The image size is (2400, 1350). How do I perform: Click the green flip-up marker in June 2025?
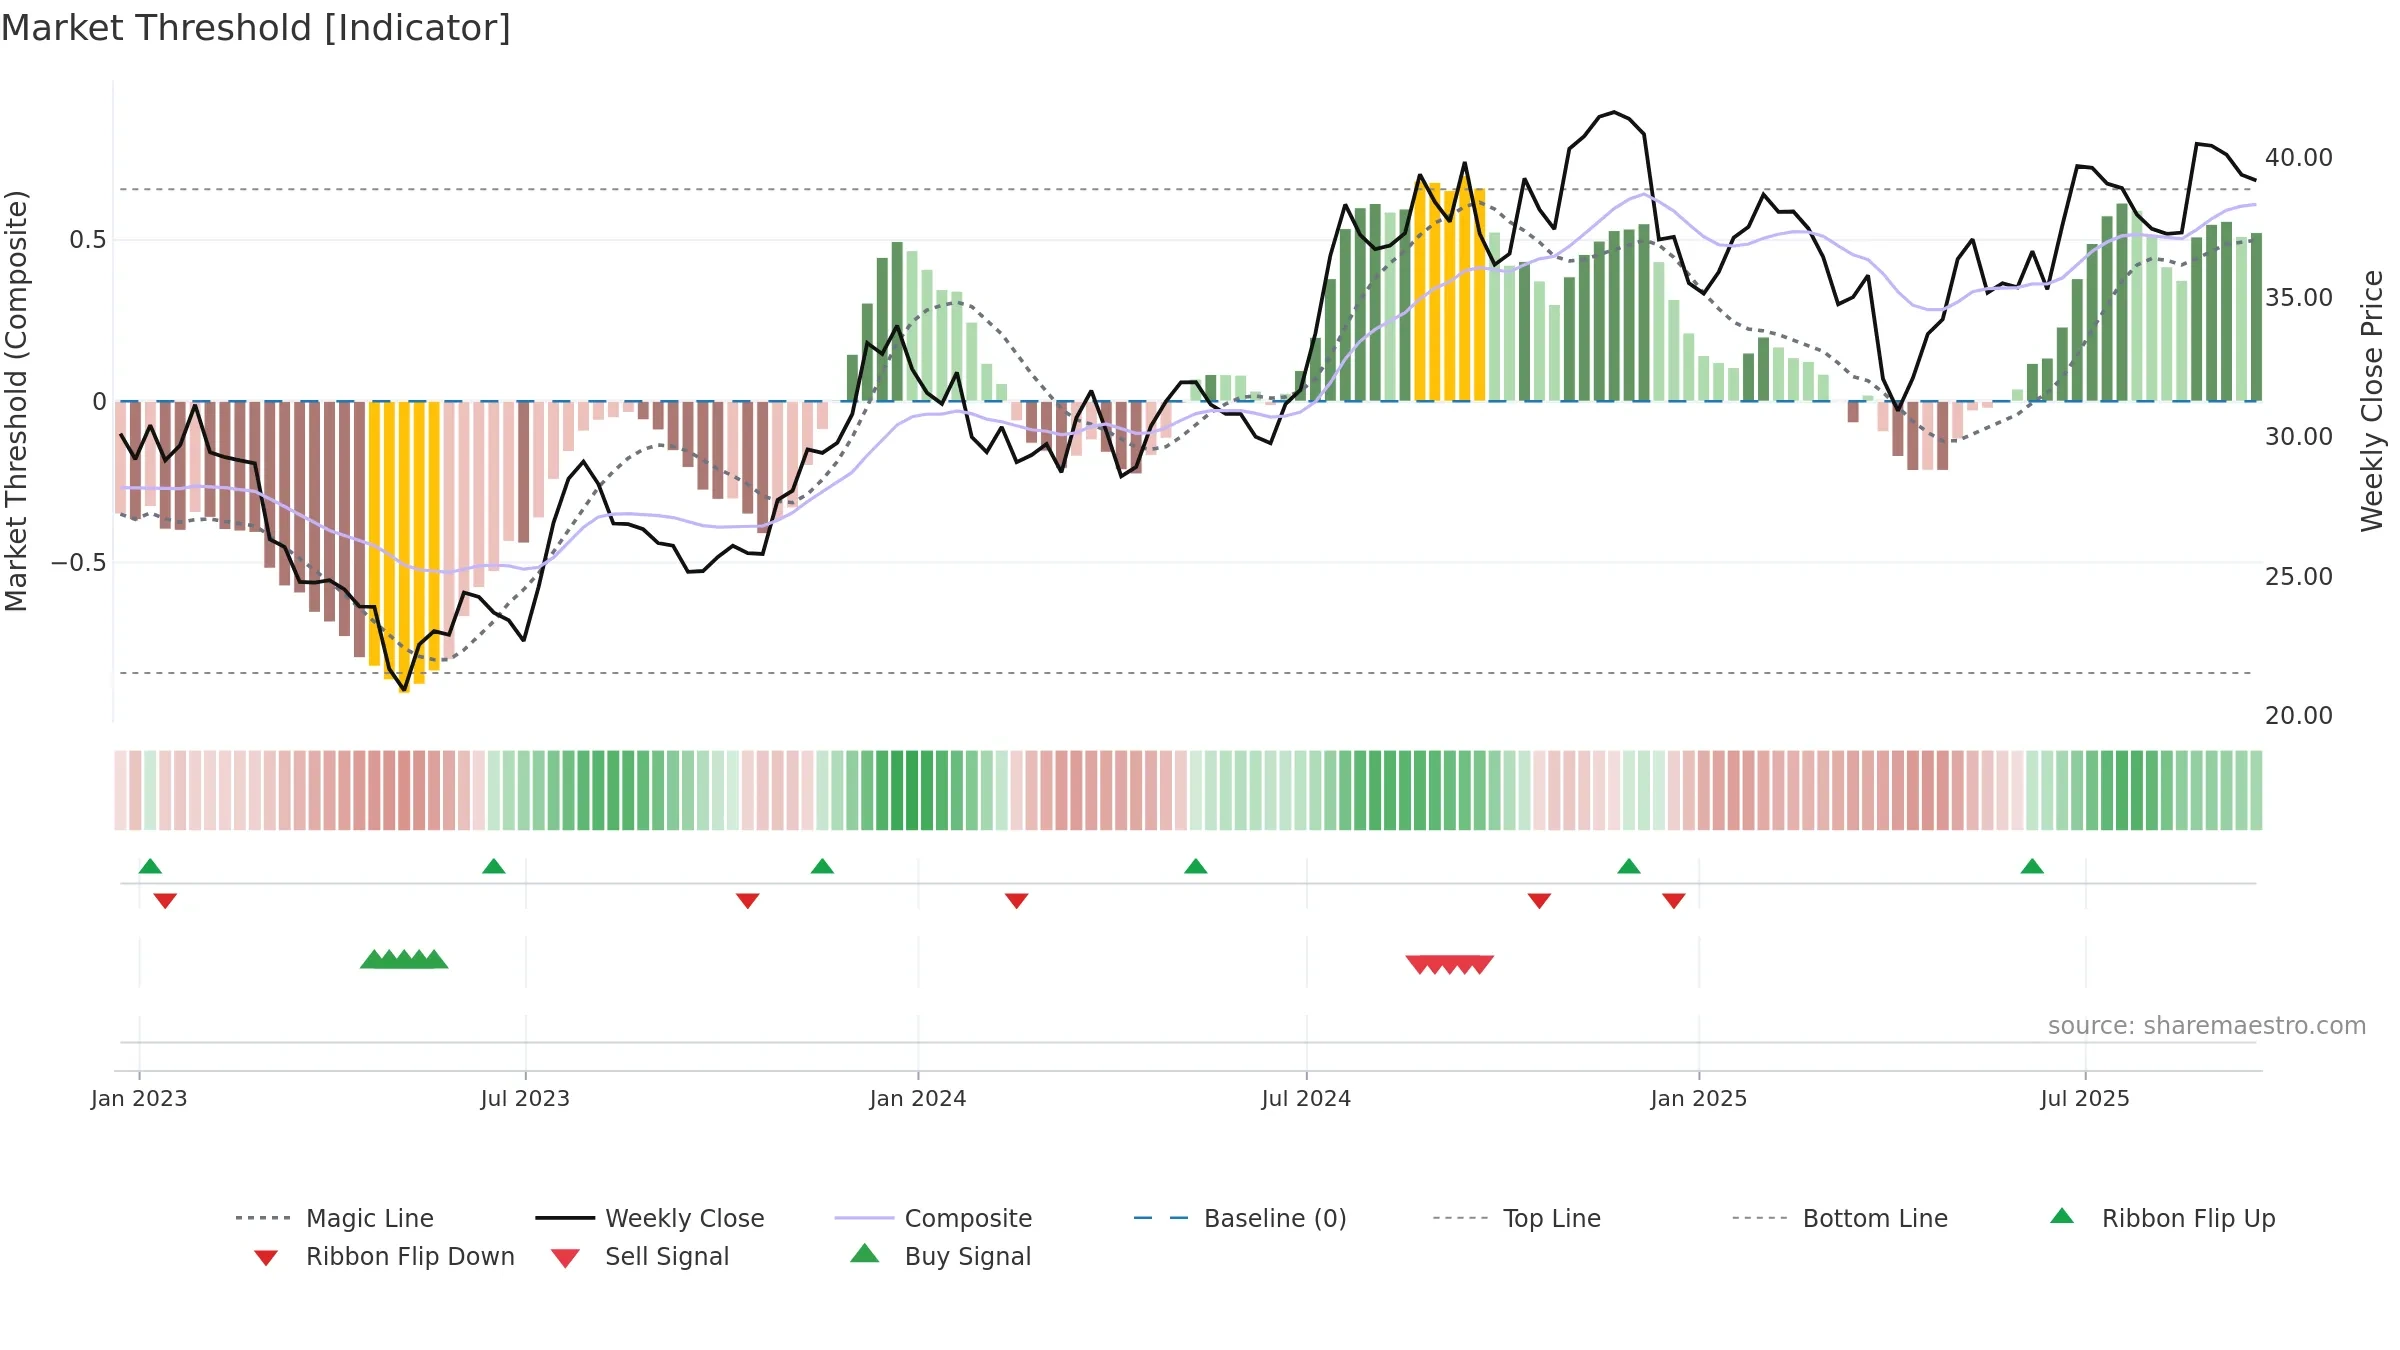(2032, 866)
